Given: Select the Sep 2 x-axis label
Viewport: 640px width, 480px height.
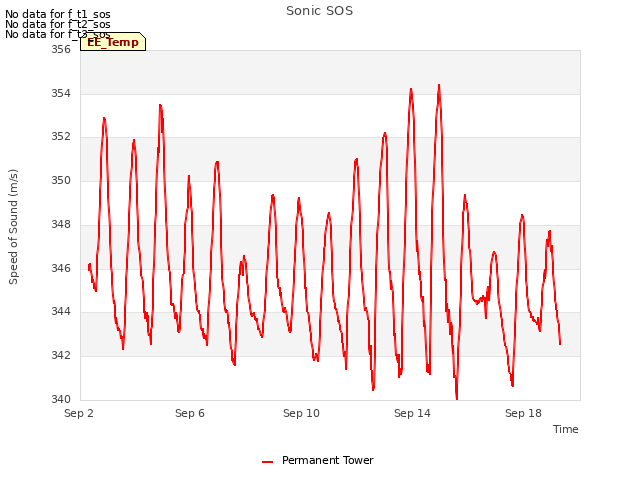Looking at the screenshot, I should [x=79, y=413].
